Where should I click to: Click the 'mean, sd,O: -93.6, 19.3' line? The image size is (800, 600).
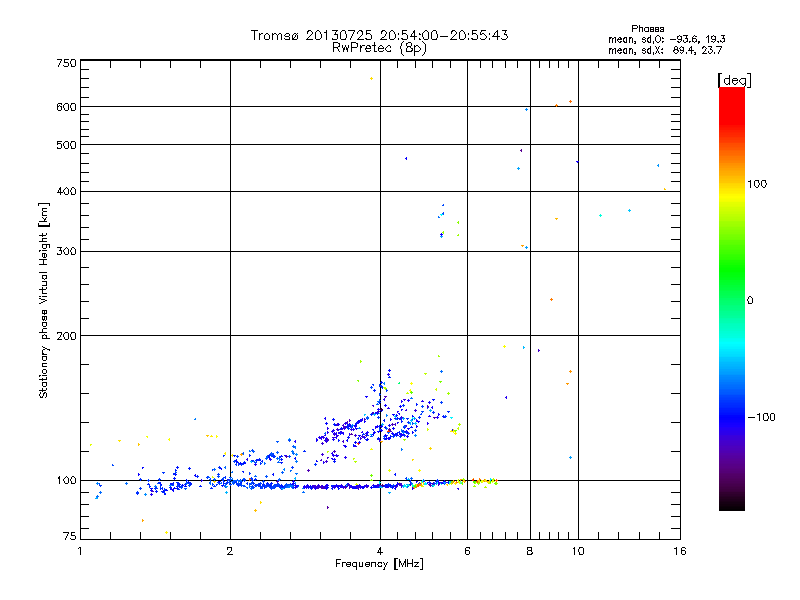click(666, 39)
